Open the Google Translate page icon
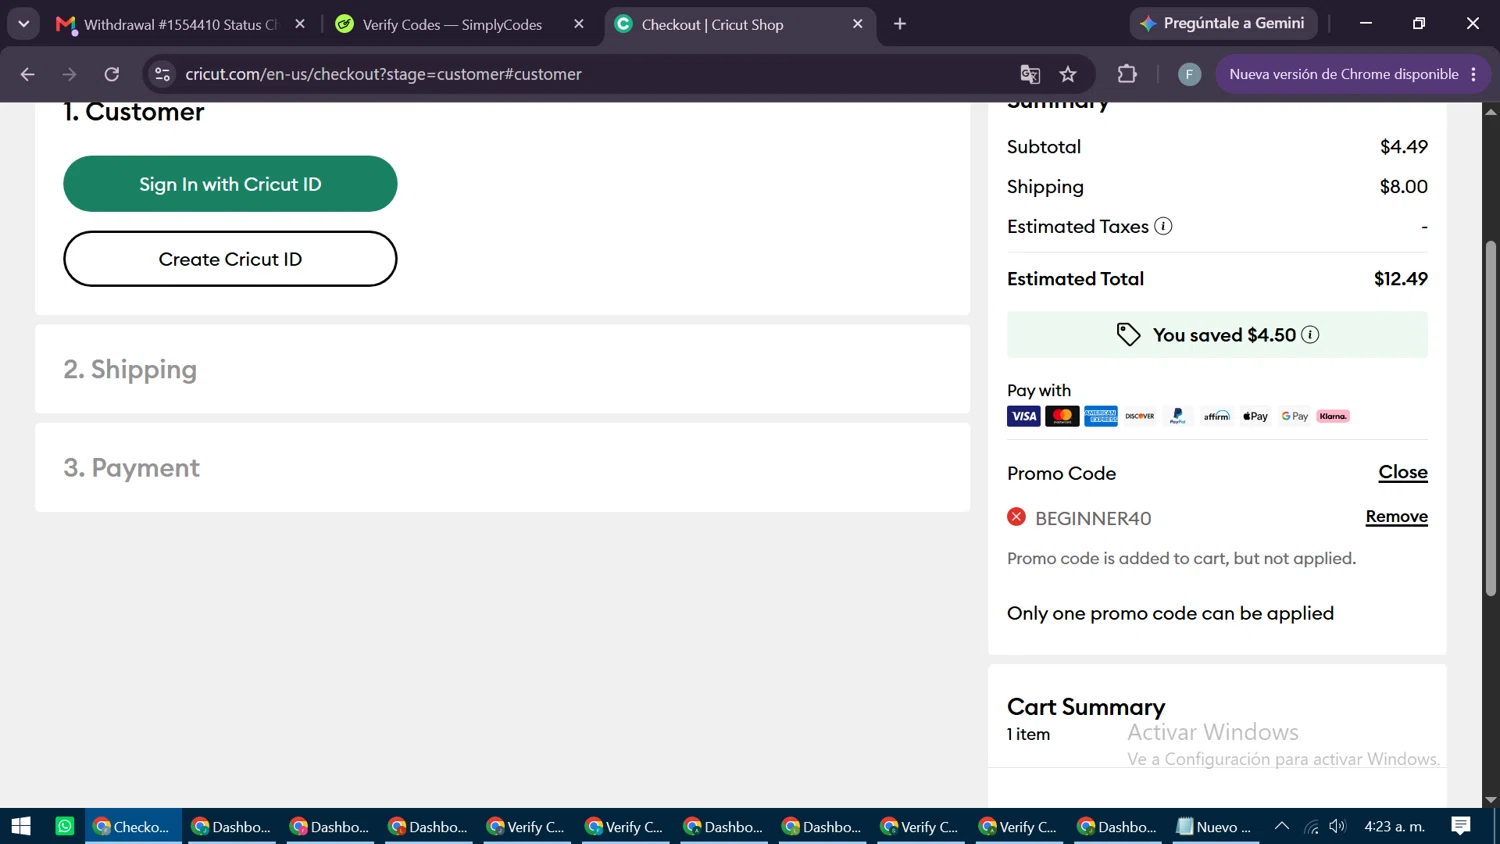 pos(1030,74)
